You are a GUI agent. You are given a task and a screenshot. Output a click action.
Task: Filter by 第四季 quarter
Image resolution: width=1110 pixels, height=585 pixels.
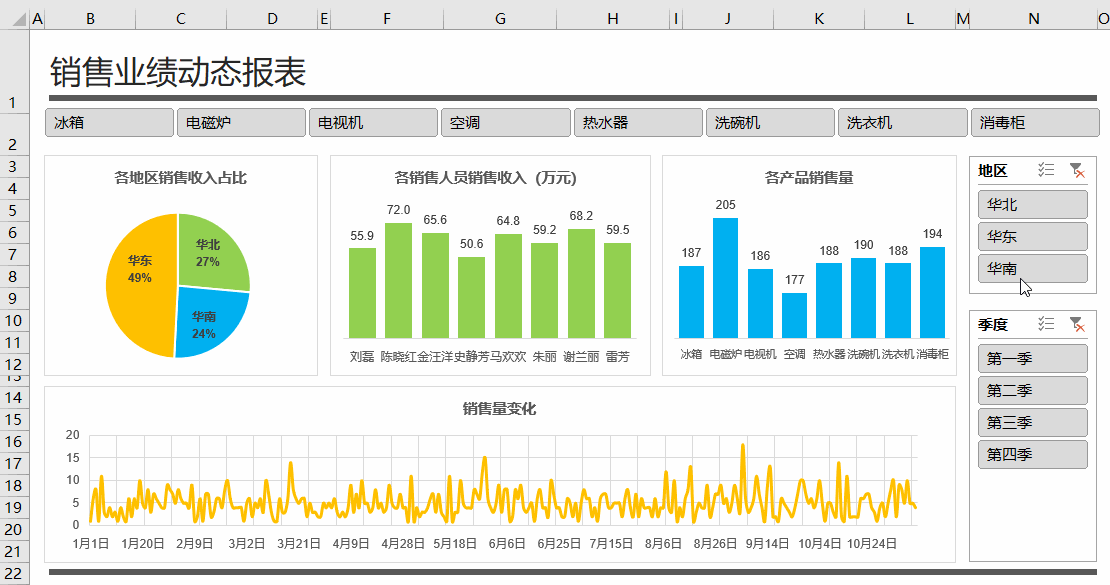pos(1032,454)
